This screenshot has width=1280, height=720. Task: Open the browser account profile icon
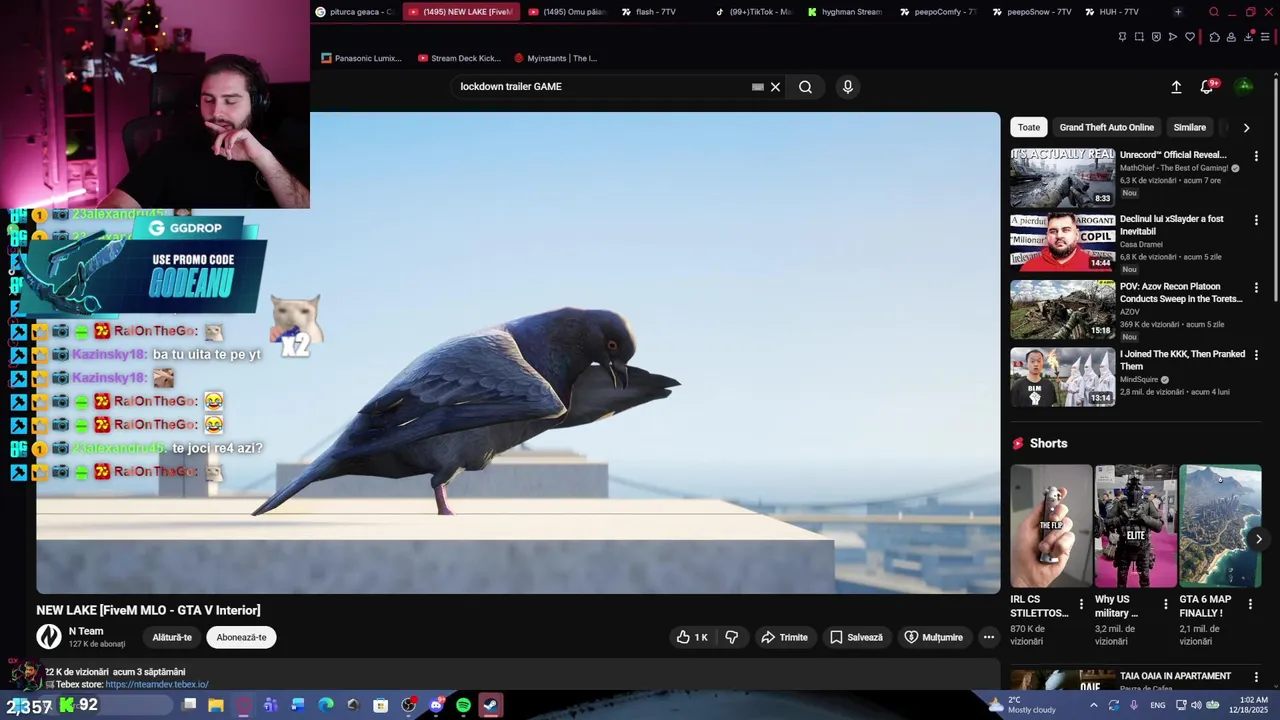click(1231, 37)
